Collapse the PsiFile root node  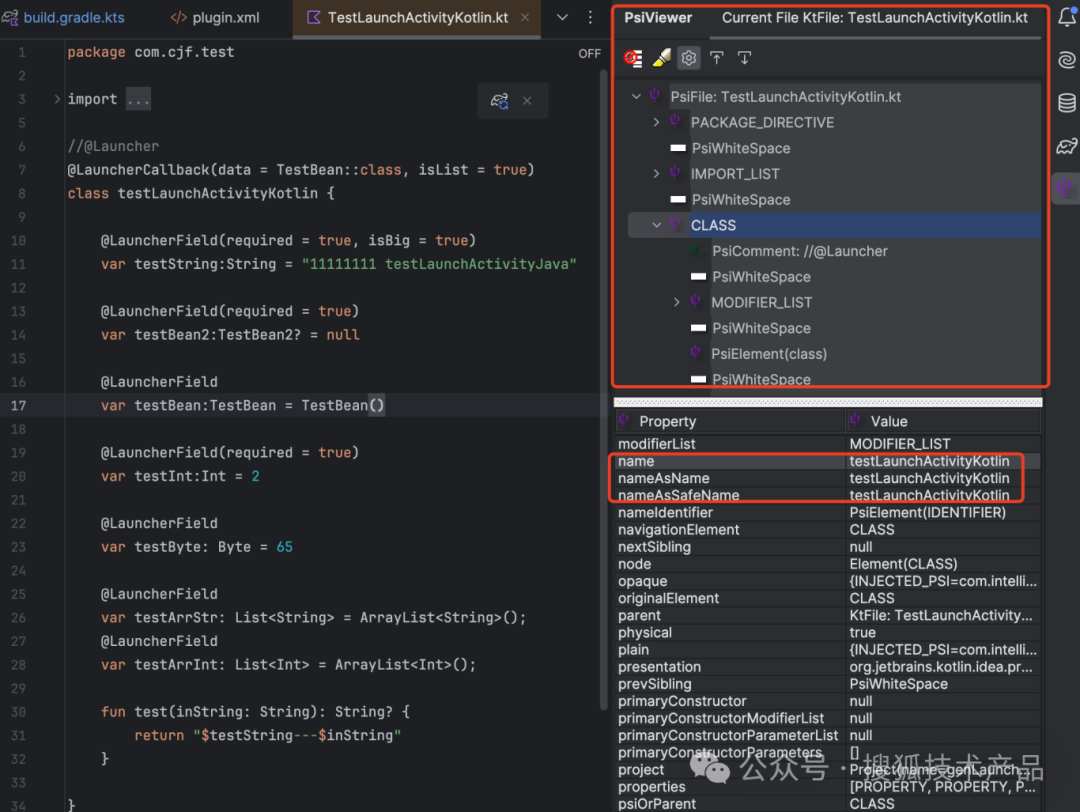tap(636, 97)
